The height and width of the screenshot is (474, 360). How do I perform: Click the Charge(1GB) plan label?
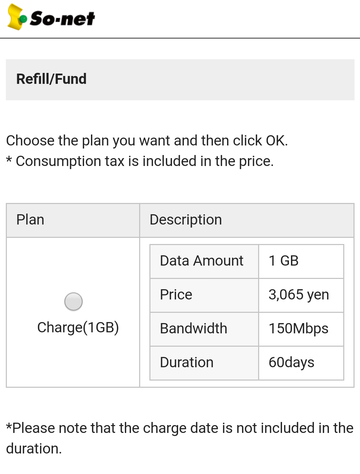(x=78, y=328)
